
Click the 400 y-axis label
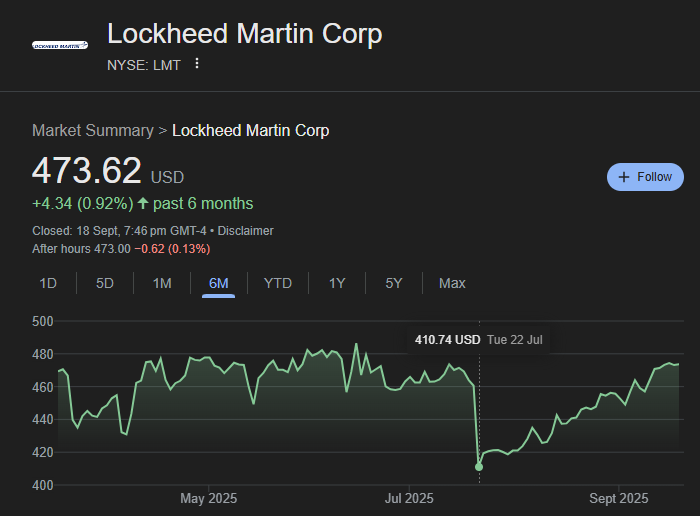click(x=43, y=485)
